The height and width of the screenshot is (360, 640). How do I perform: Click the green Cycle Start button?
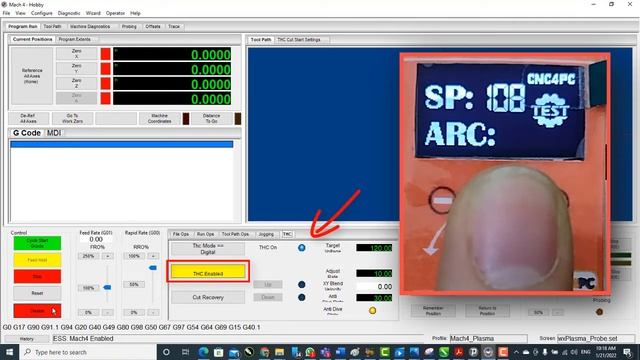pyautogui.click(x=37, y=243)
